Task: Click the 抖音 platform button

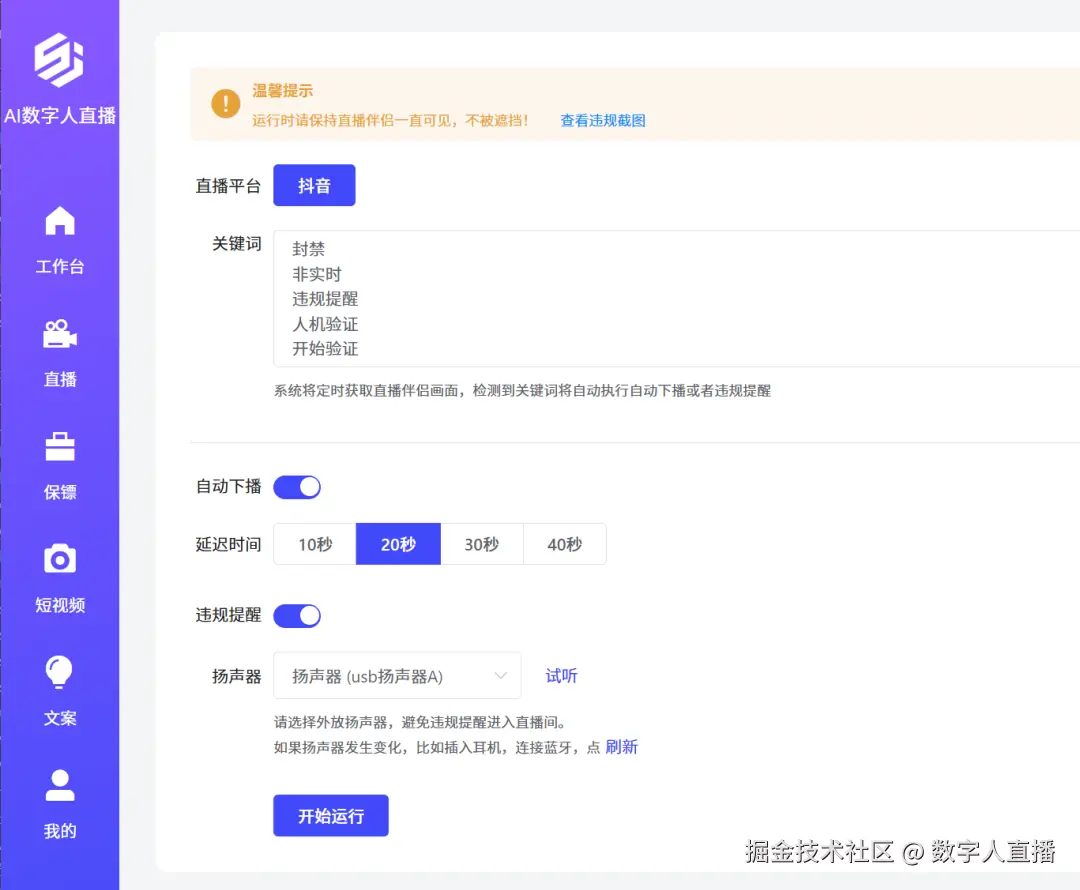Action: tap(314, 185)
